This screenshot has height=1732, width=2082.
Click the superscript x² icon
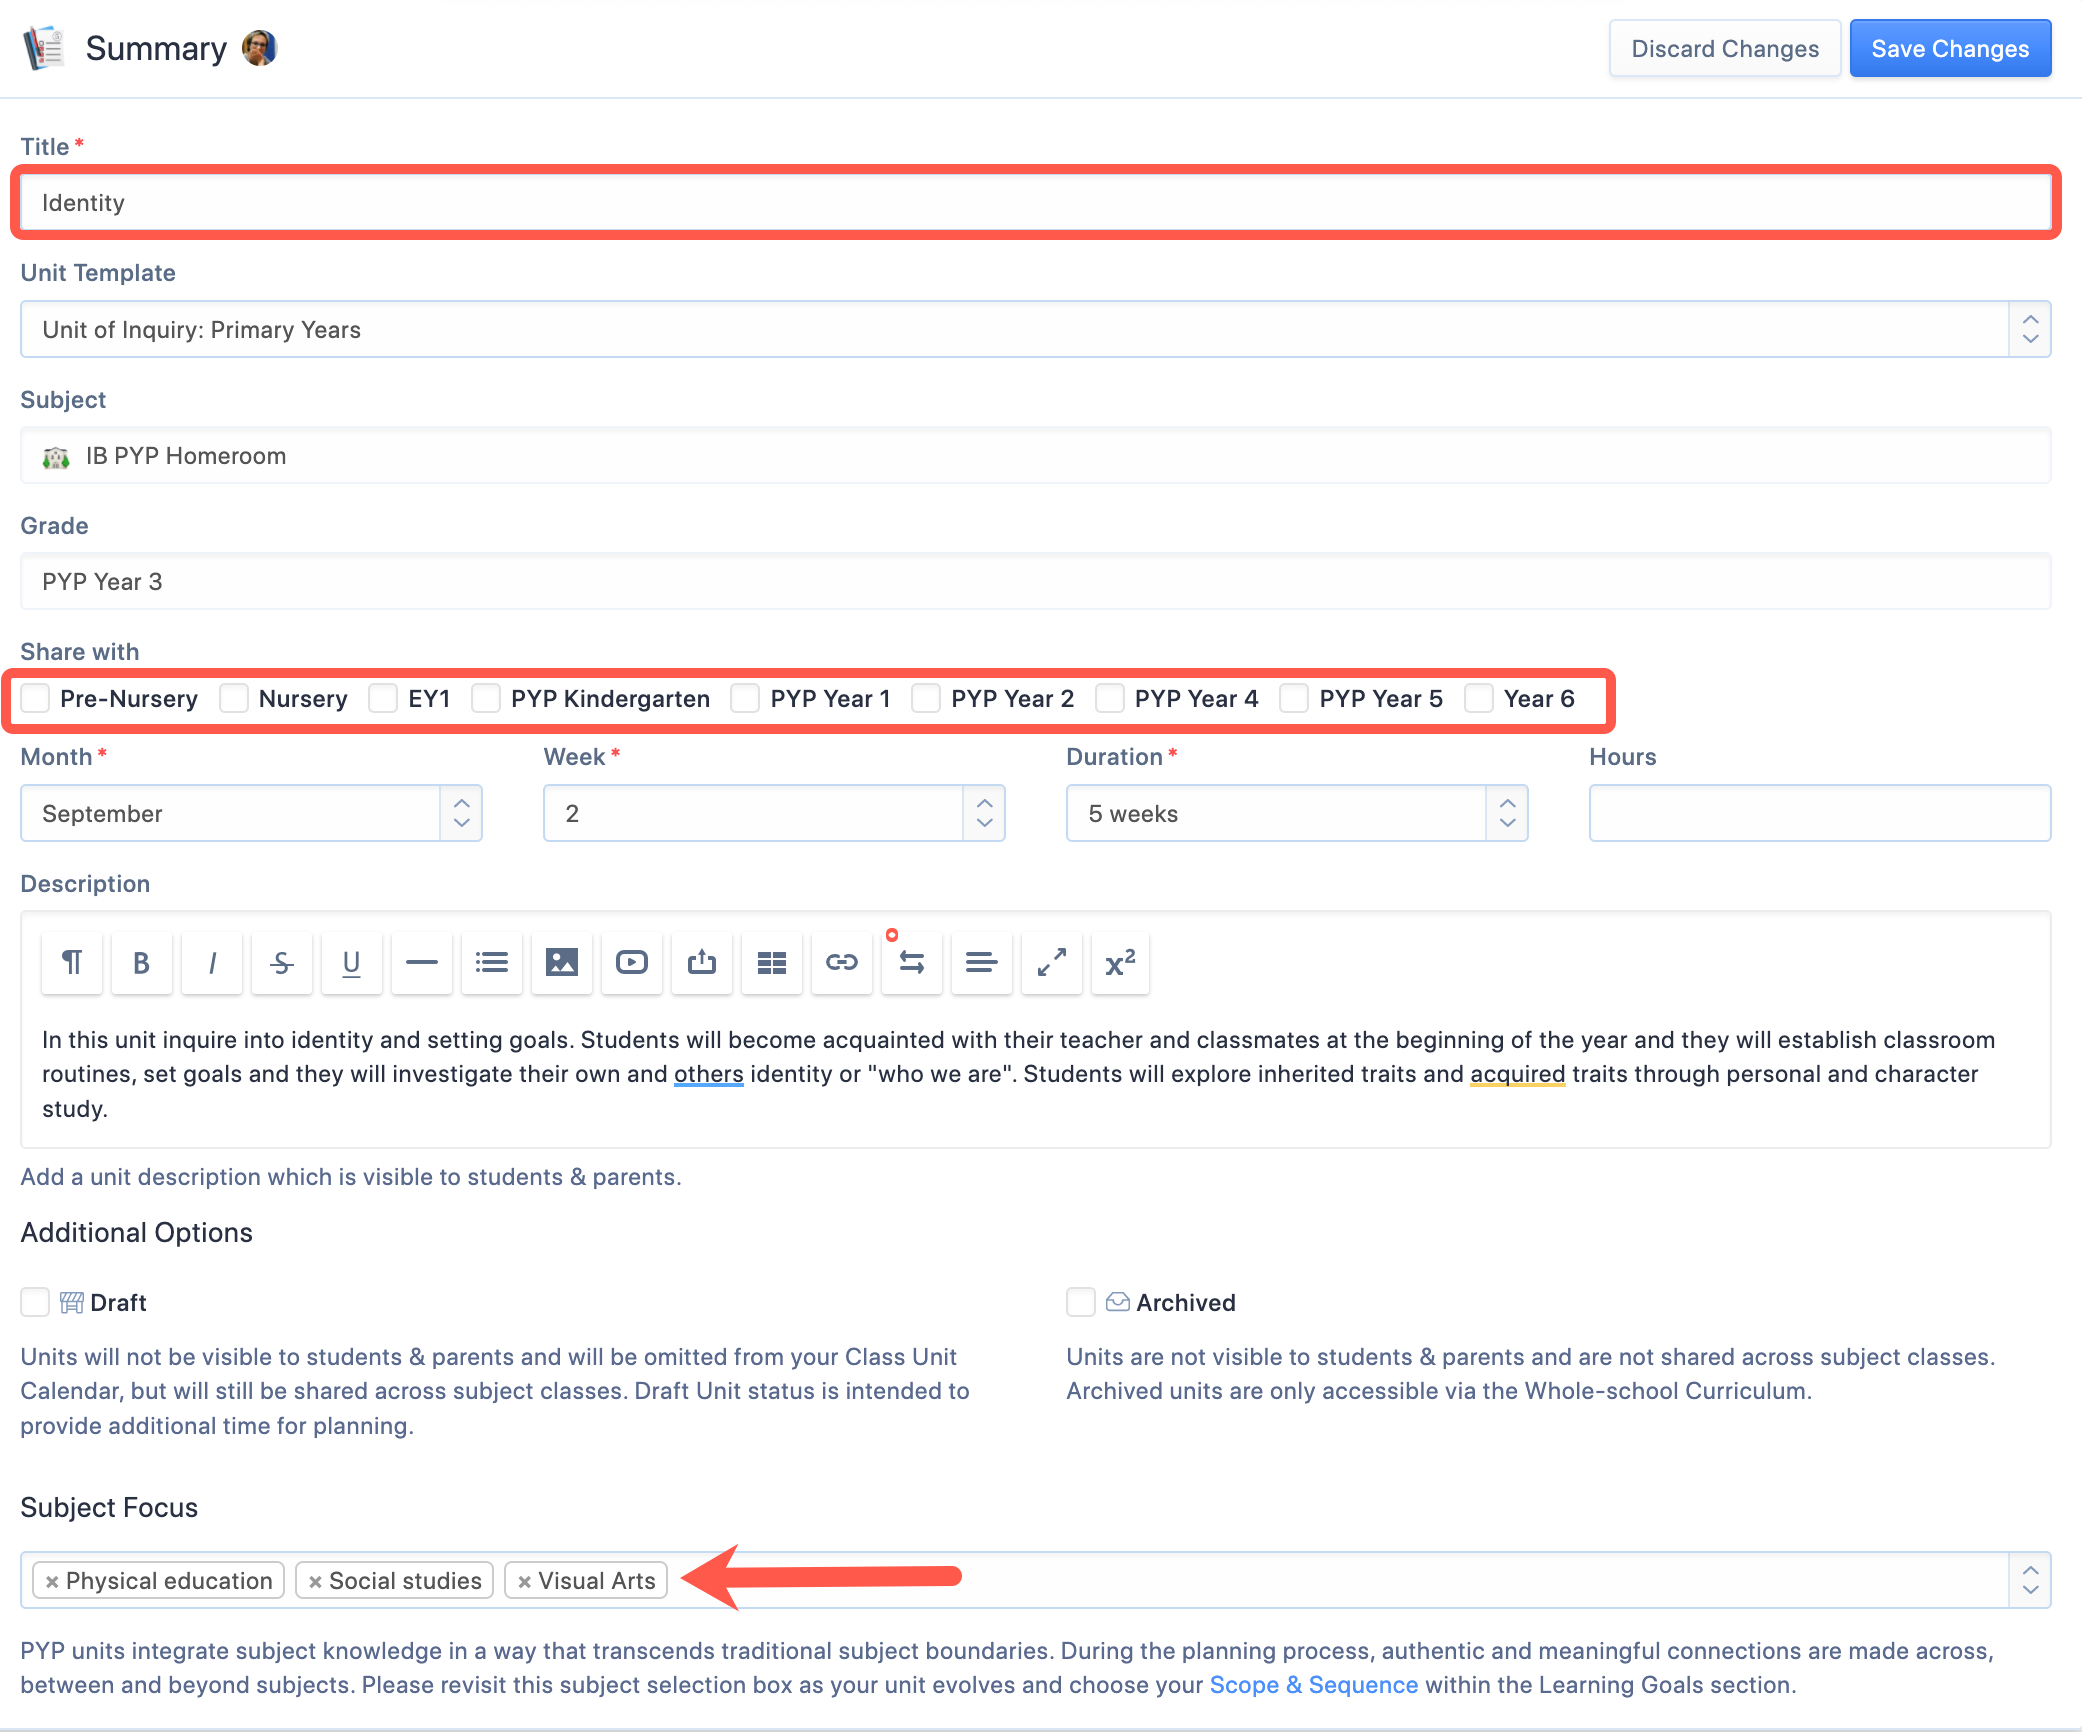point(1120,963)
